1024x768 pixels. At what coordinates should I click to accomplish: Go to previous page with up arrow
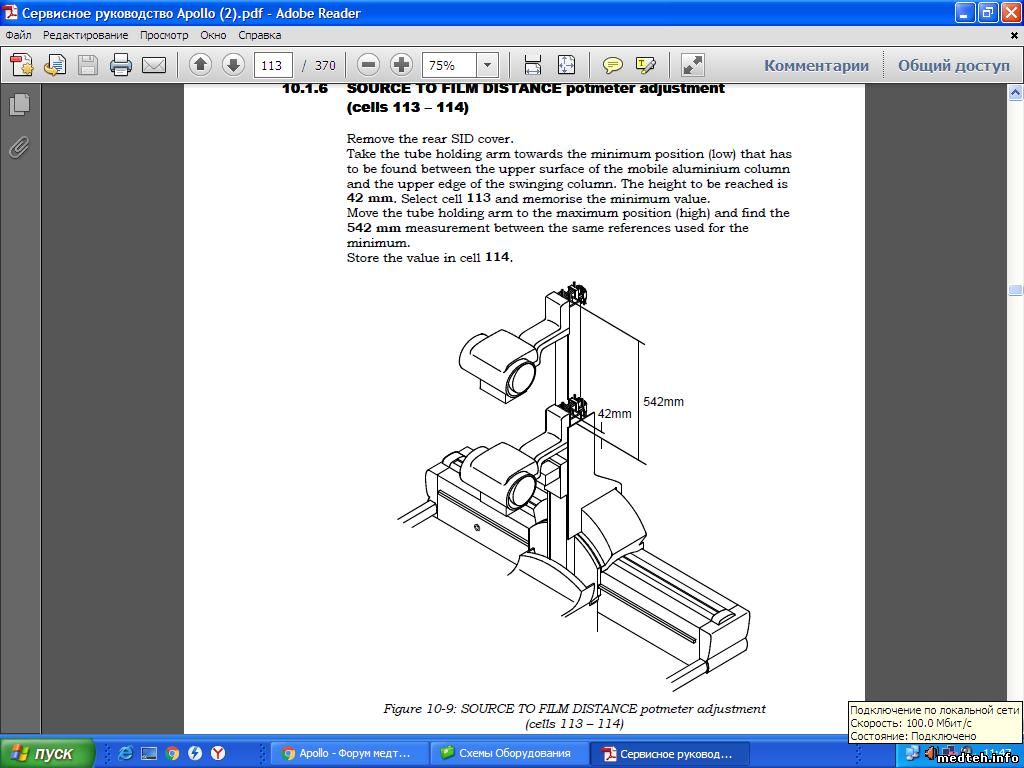point(200,65)
